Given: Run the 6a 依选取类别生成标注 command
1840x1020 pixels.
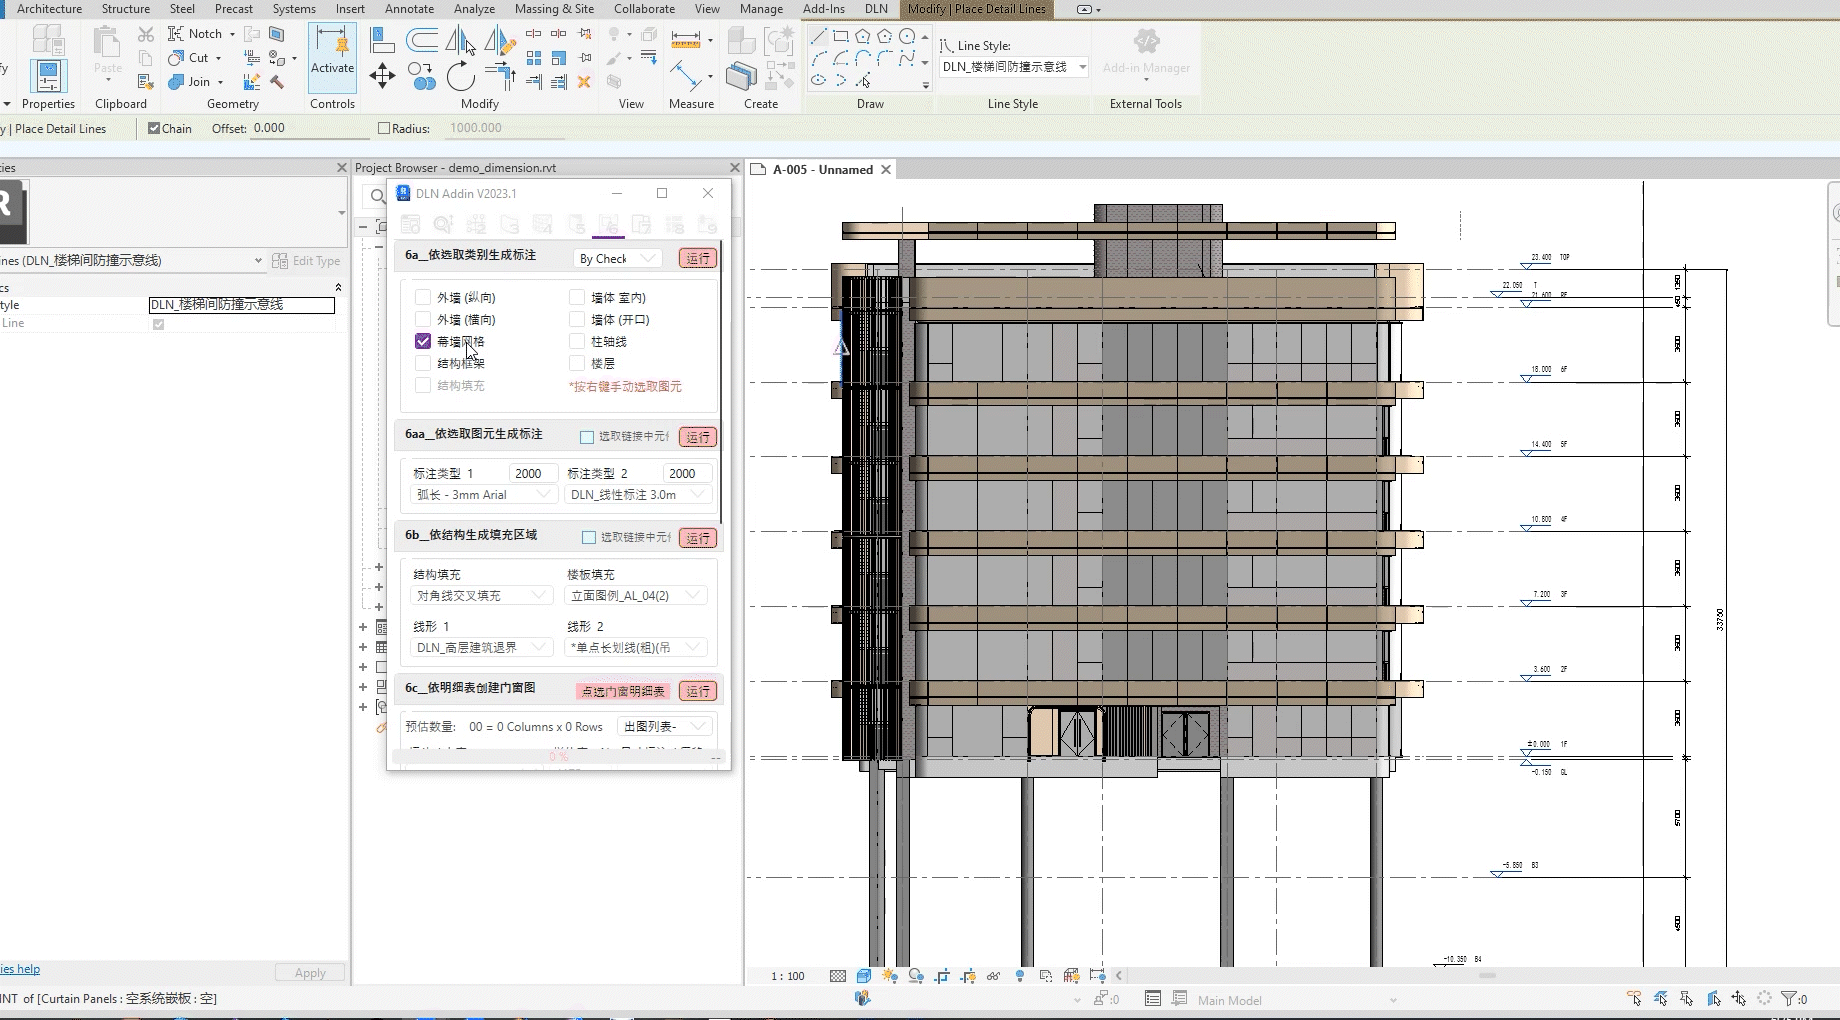Looking at the screenshot, I should pos(698,258).
